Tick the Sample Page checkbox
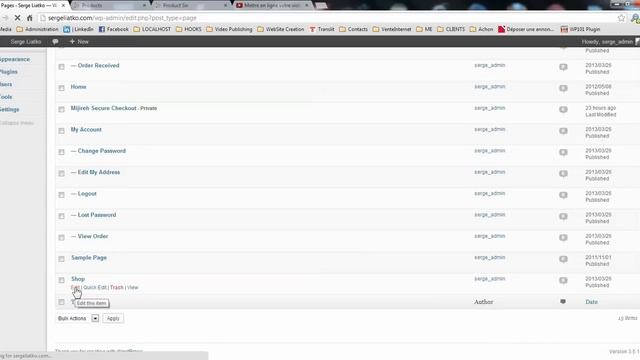Viewport: 640px width, 360px height. (x=61, y=259)
